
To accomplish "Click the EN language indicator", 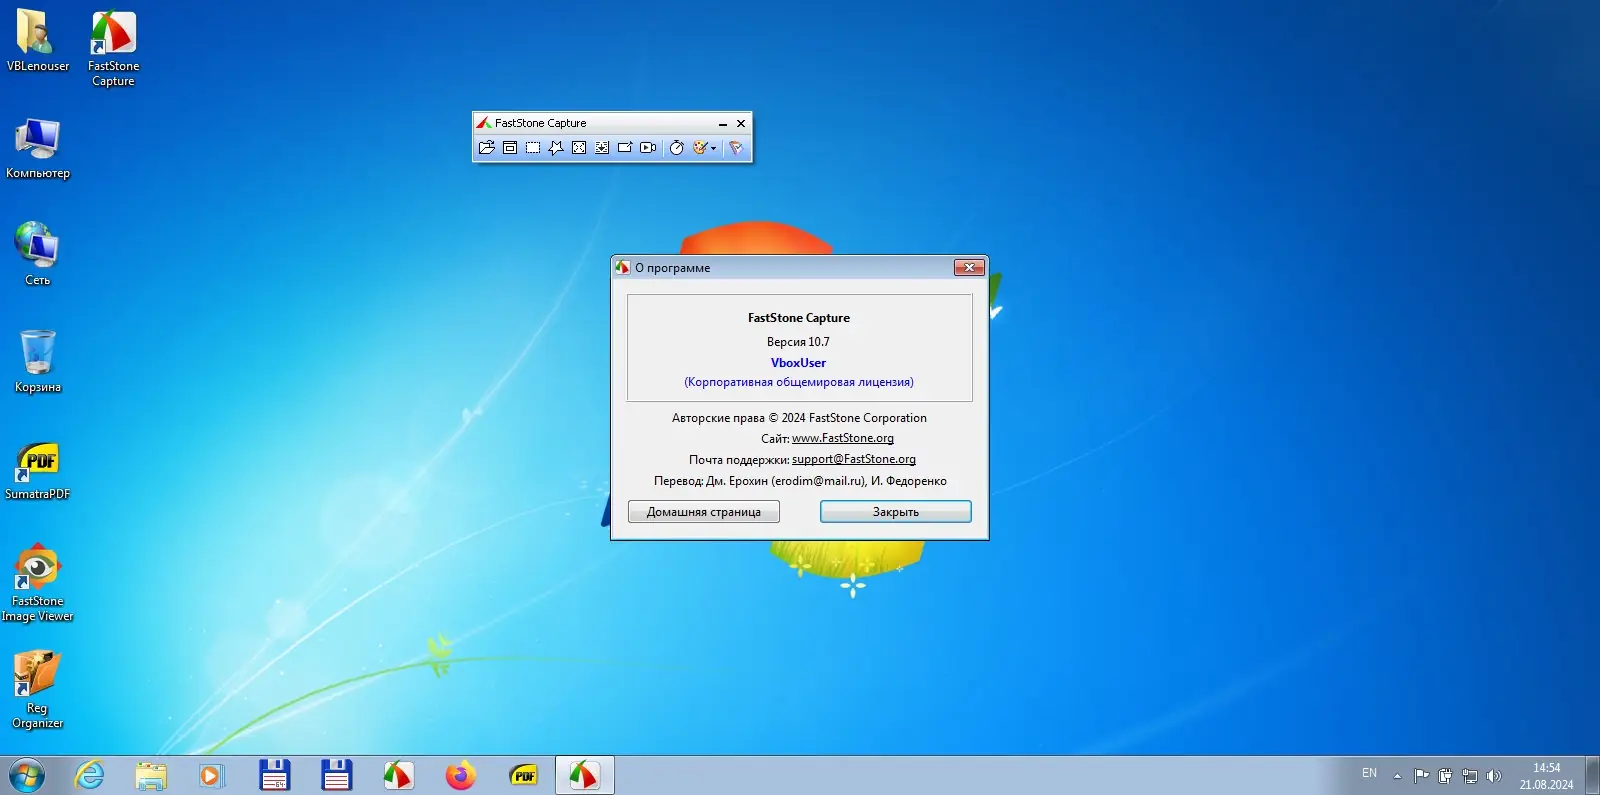I will click(1369, 774).
